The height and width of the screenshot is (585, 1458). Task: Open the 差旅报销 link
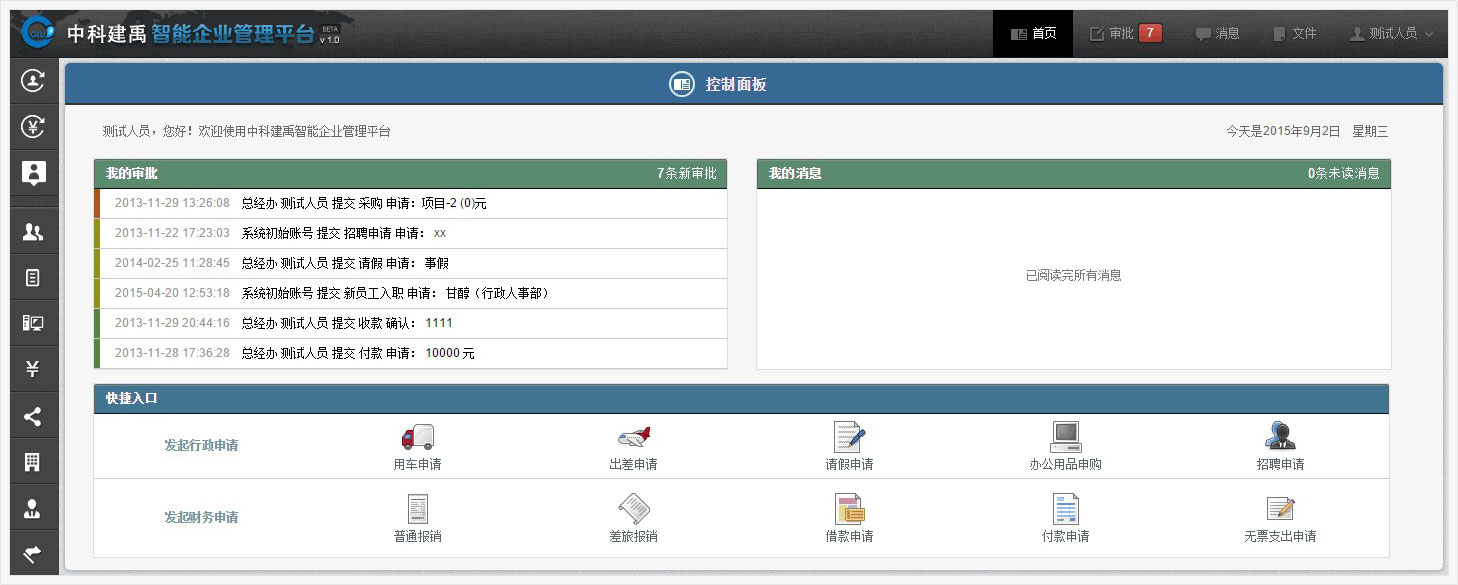click(x=633, y=537)
